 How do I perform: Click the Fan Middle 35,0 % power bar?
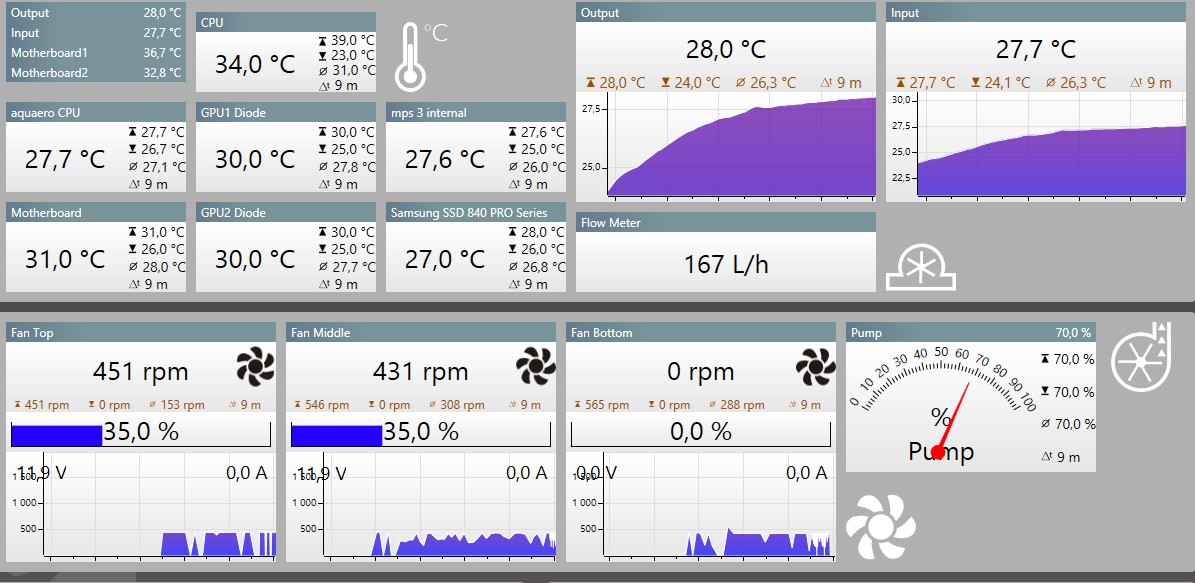[421, 433]
